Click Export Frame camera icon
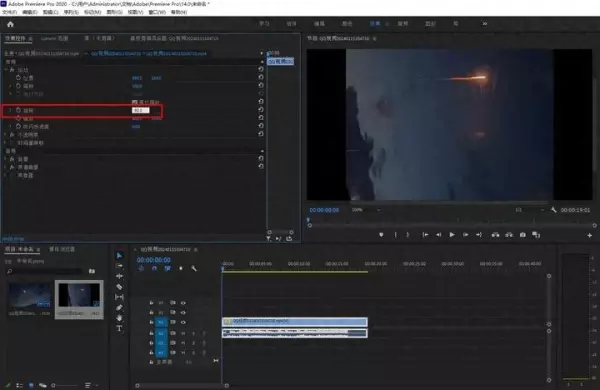The width and height of the screenshot is (600, 390). coord(522,235)
